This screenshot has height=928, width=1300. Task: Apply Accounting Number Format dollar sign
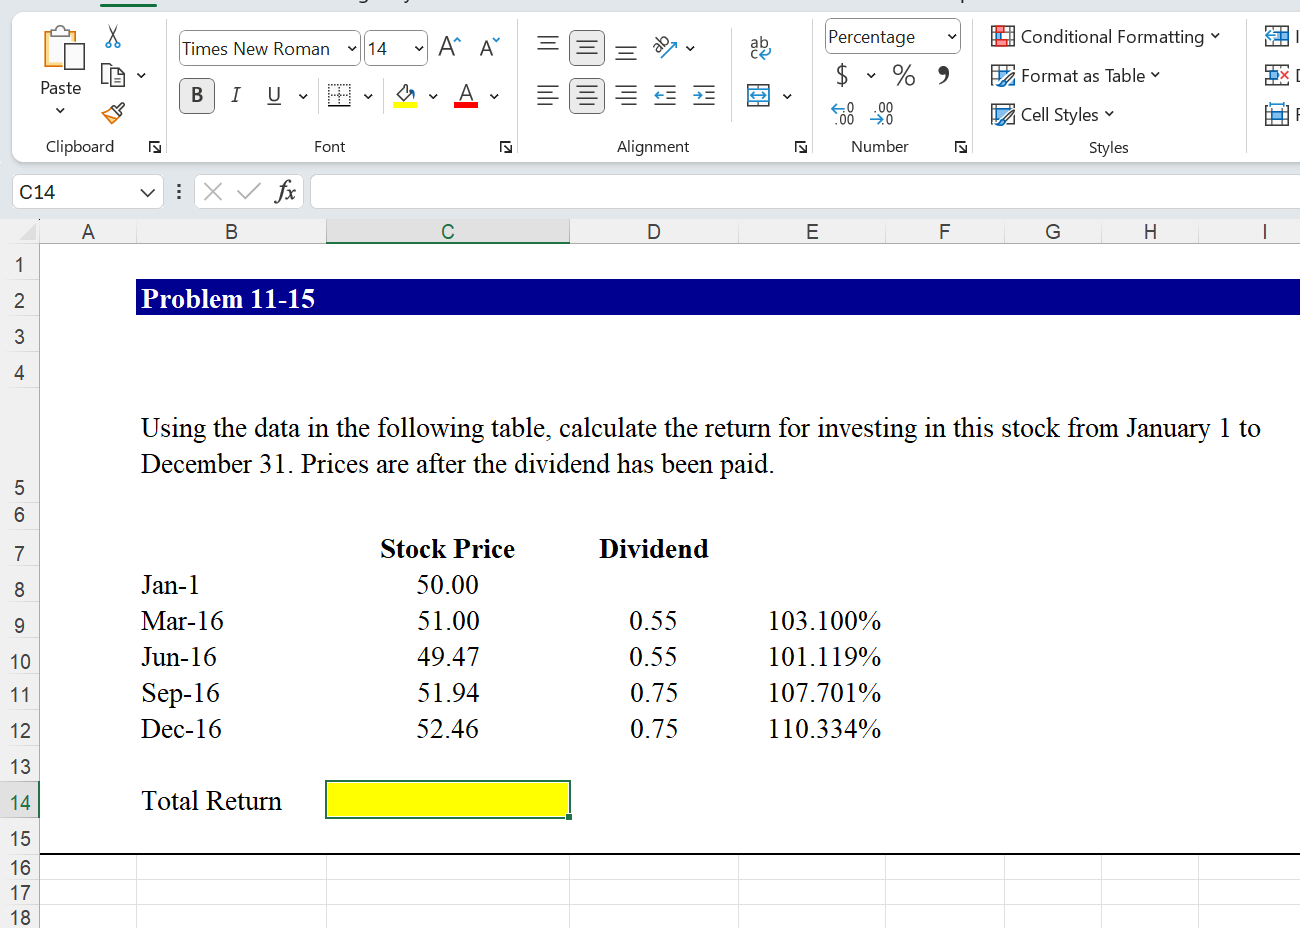tap(843, 75)
